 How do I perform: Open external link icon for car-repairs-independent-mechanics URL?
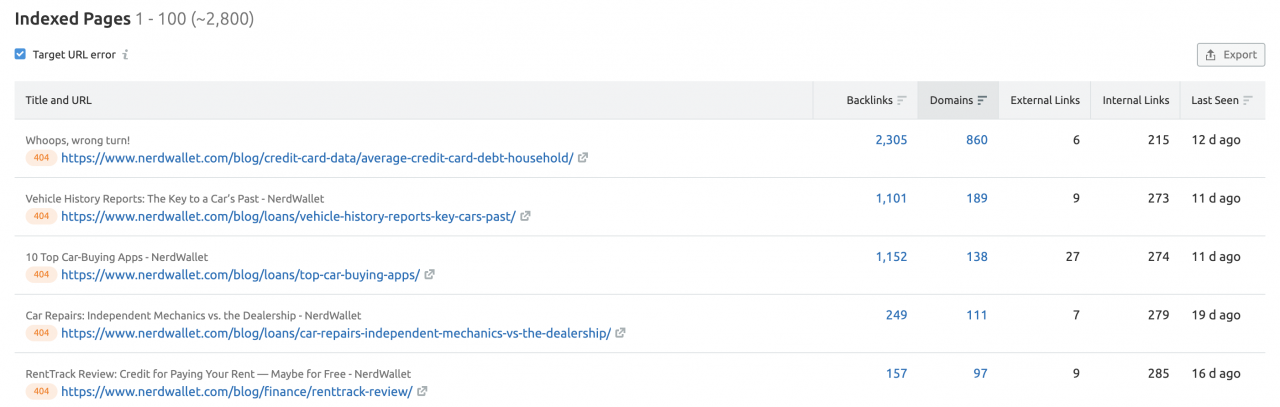click(620, 333)
